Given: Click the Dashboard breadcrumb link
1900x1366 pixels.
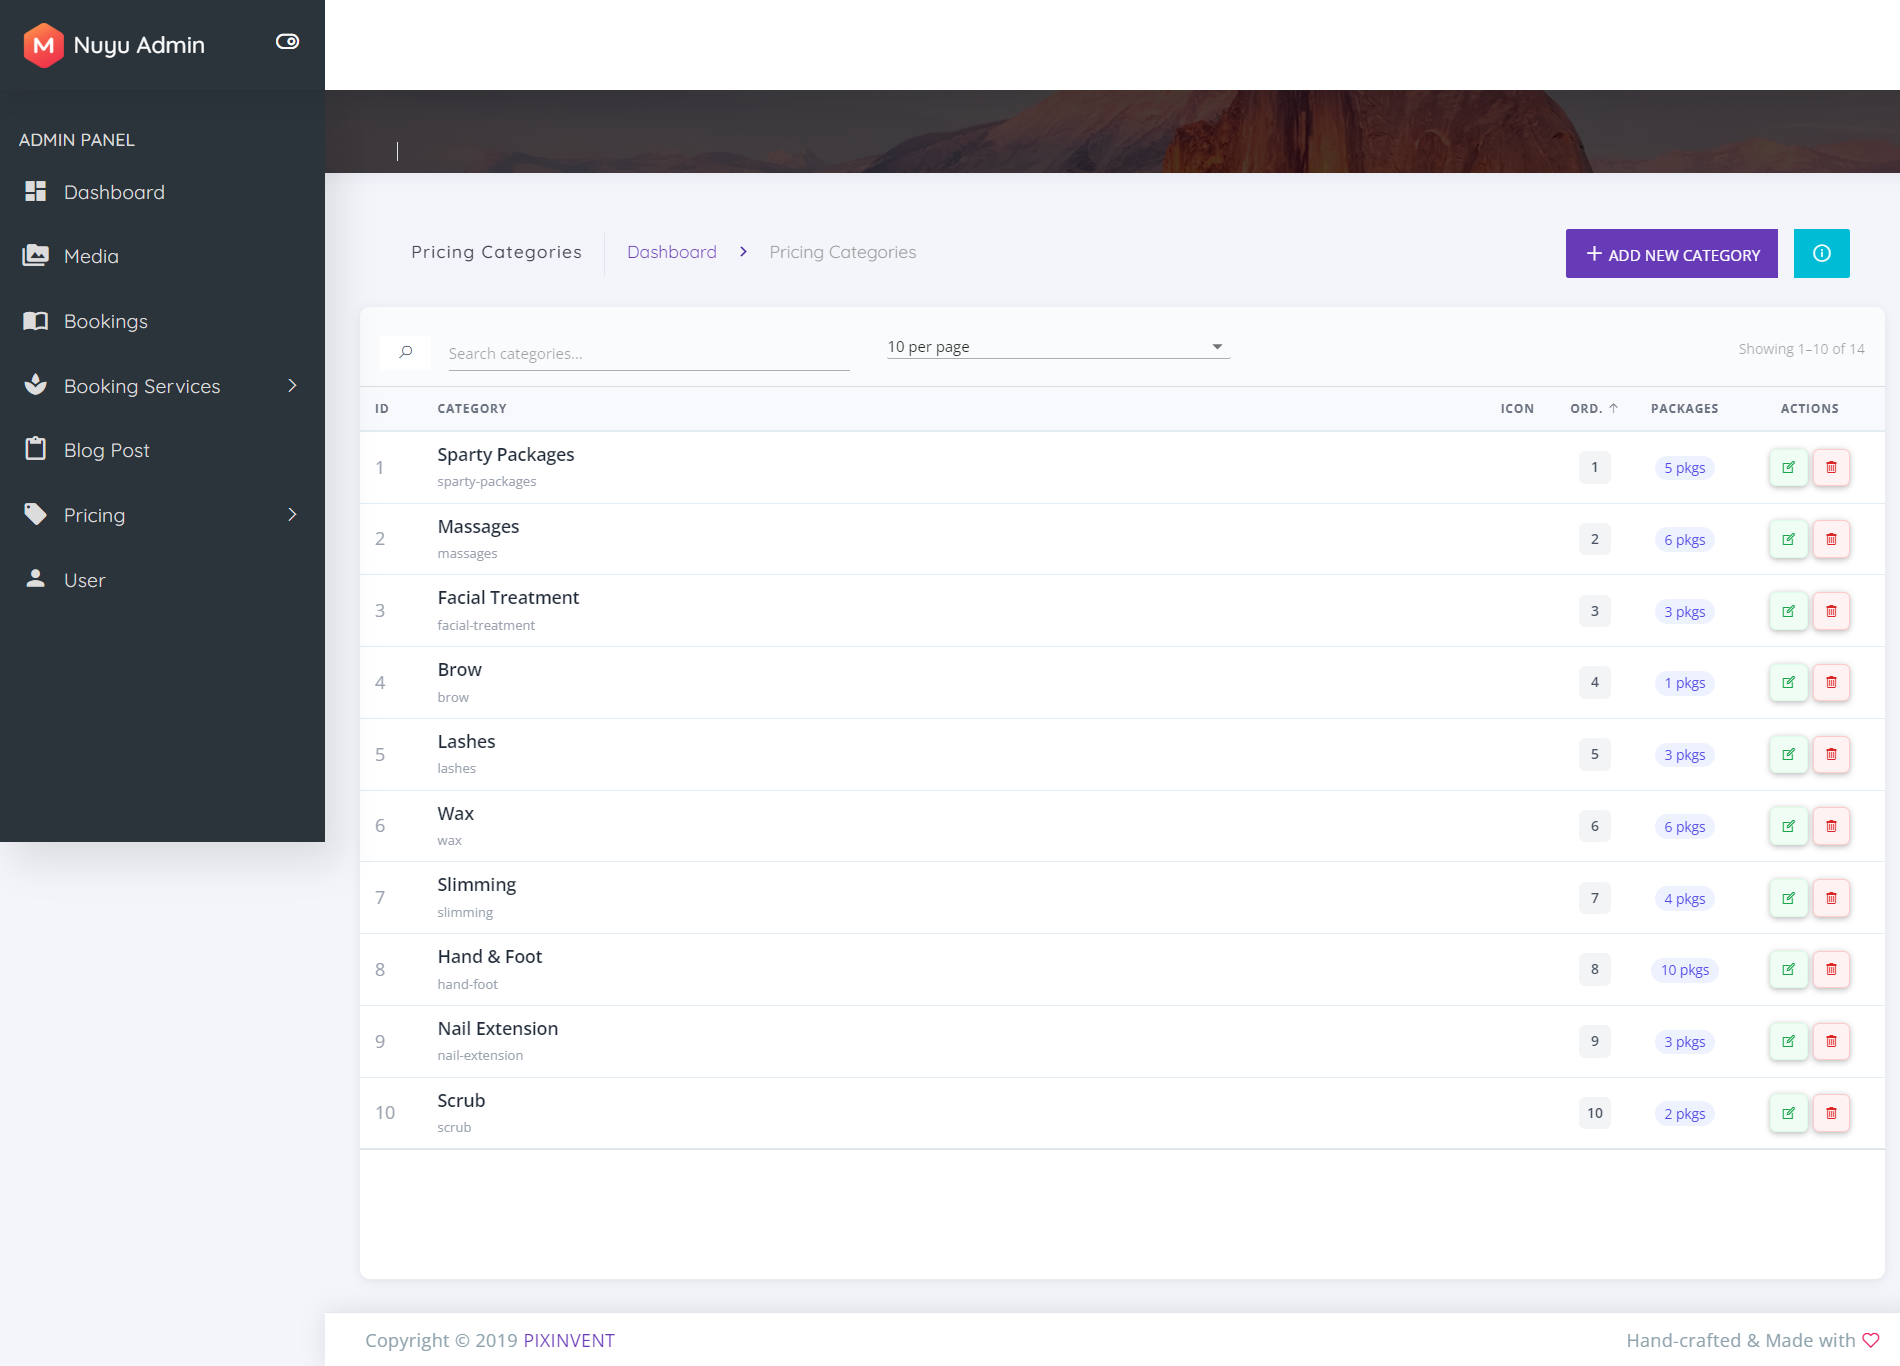Looking at the screenshot, I should [672, 252].
